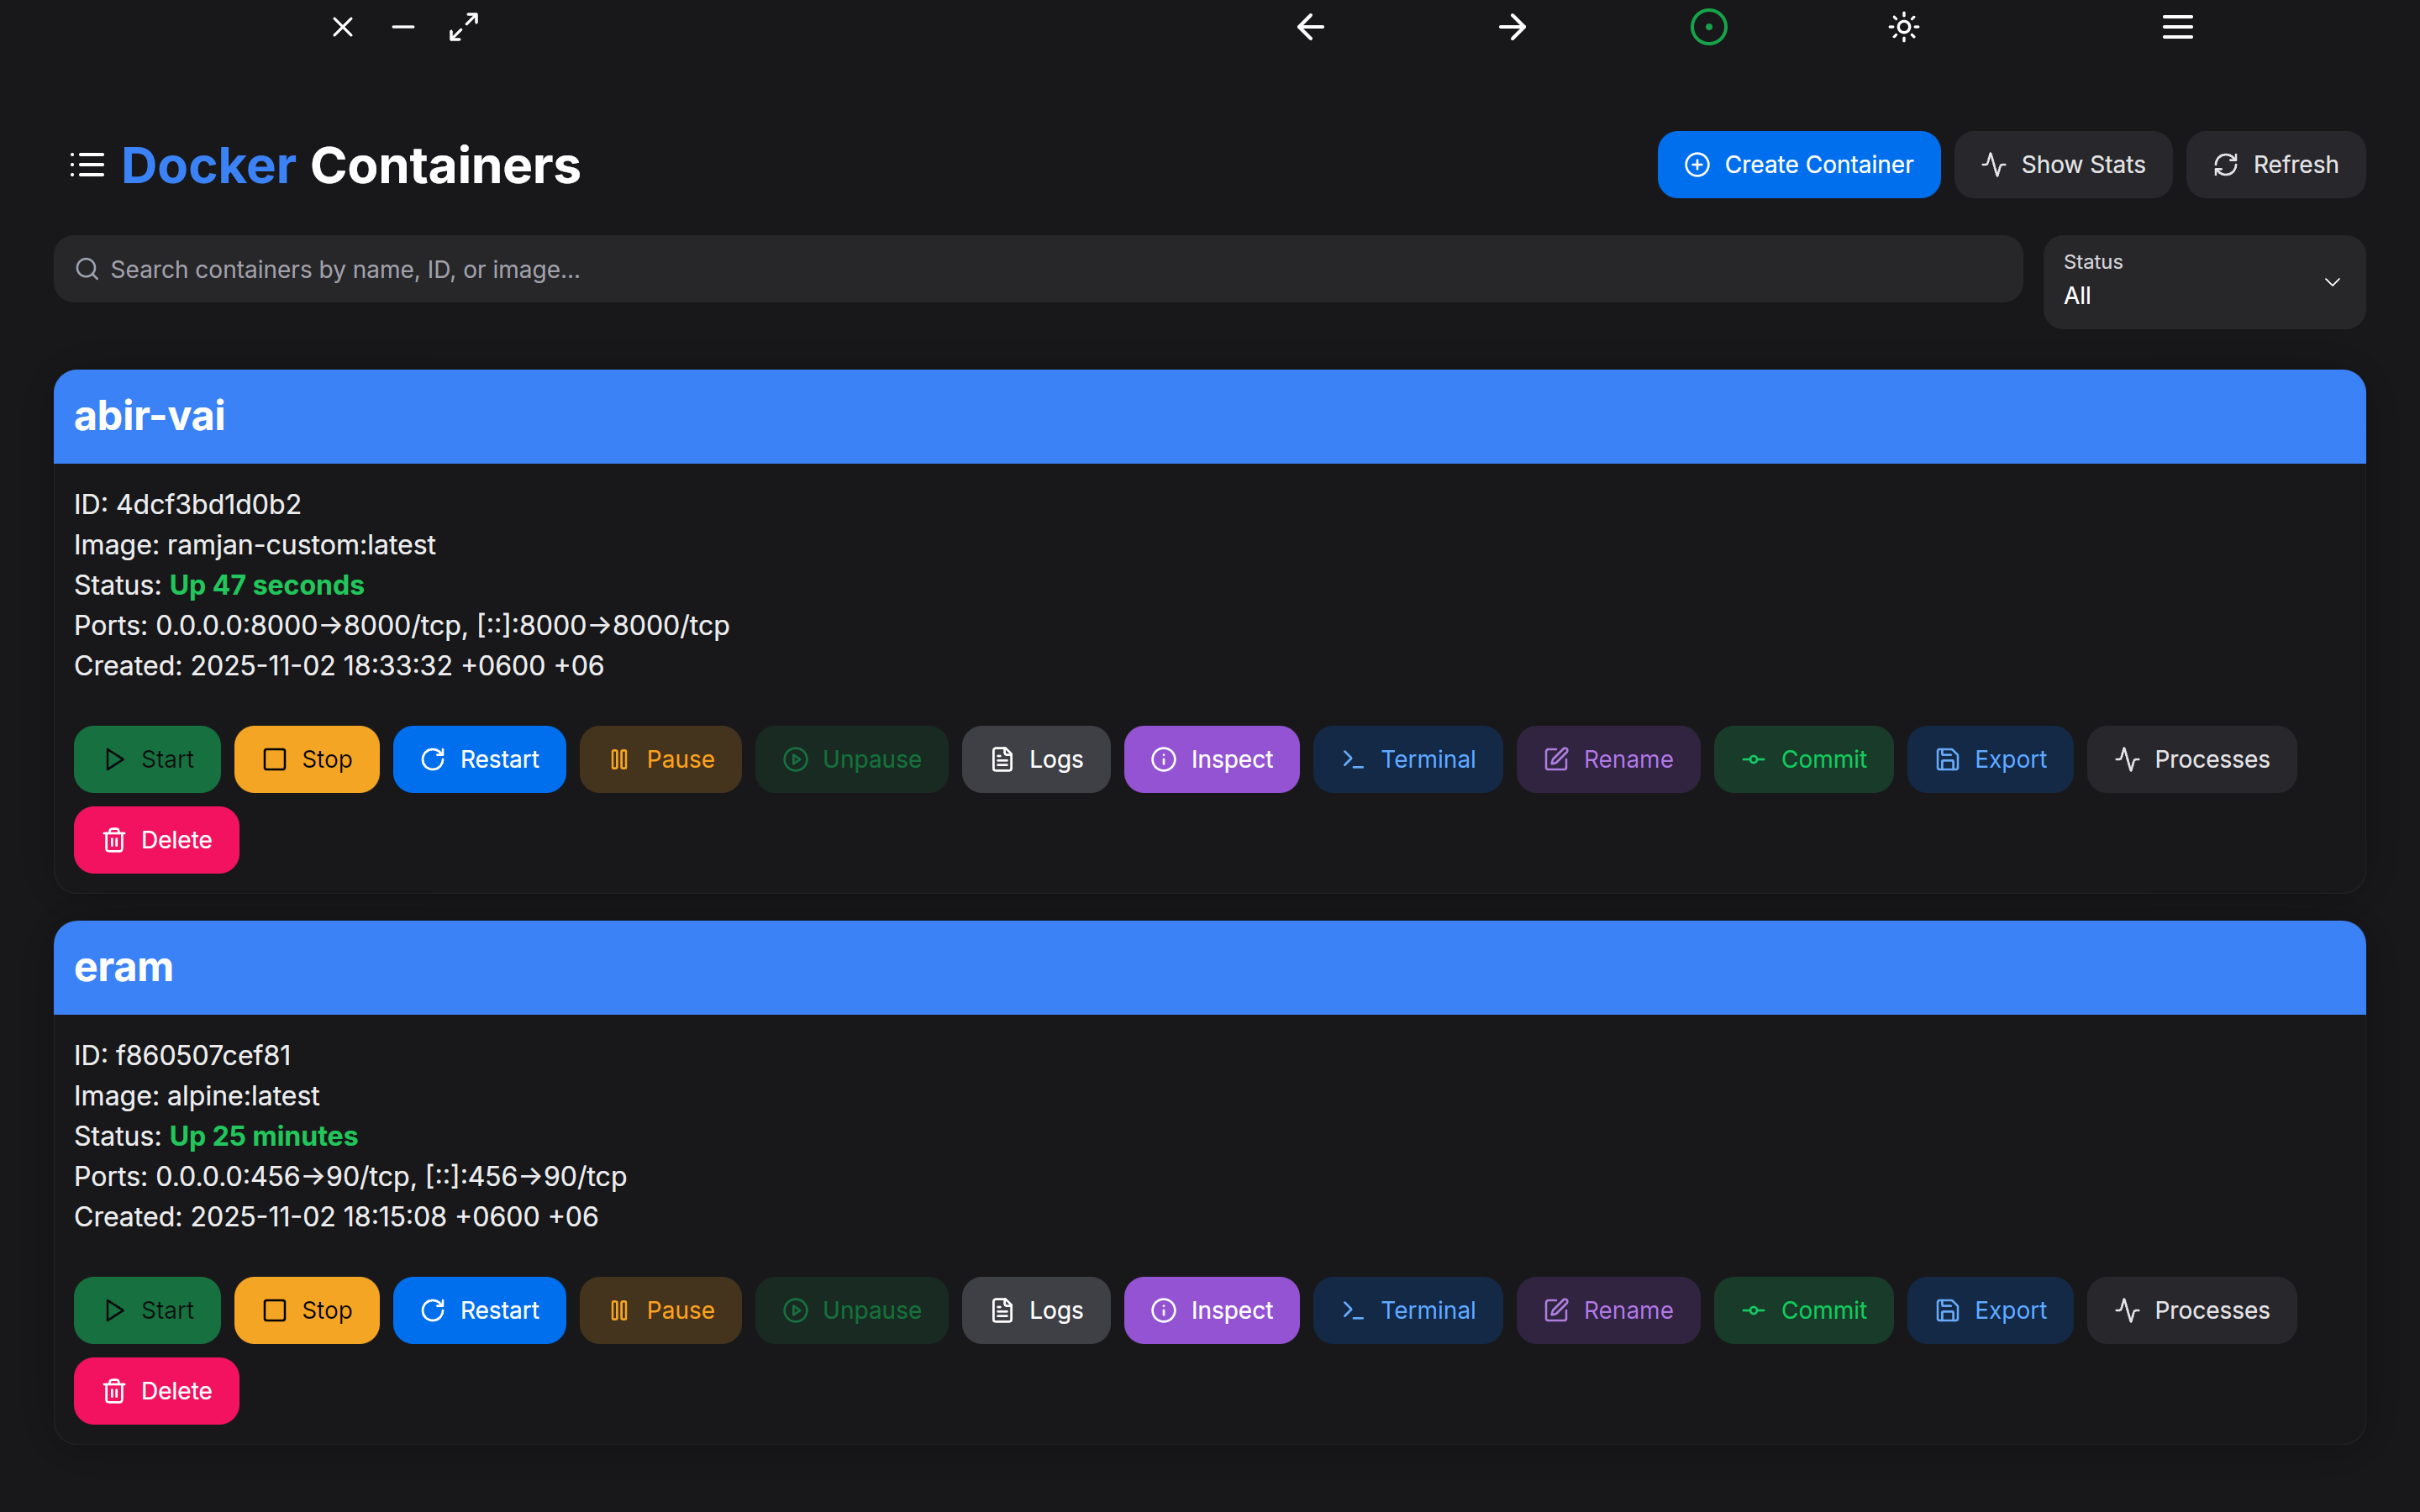View Logs for eram container
The height and width of the screenshot is (1512, 2420).
coord(1035,1310)
